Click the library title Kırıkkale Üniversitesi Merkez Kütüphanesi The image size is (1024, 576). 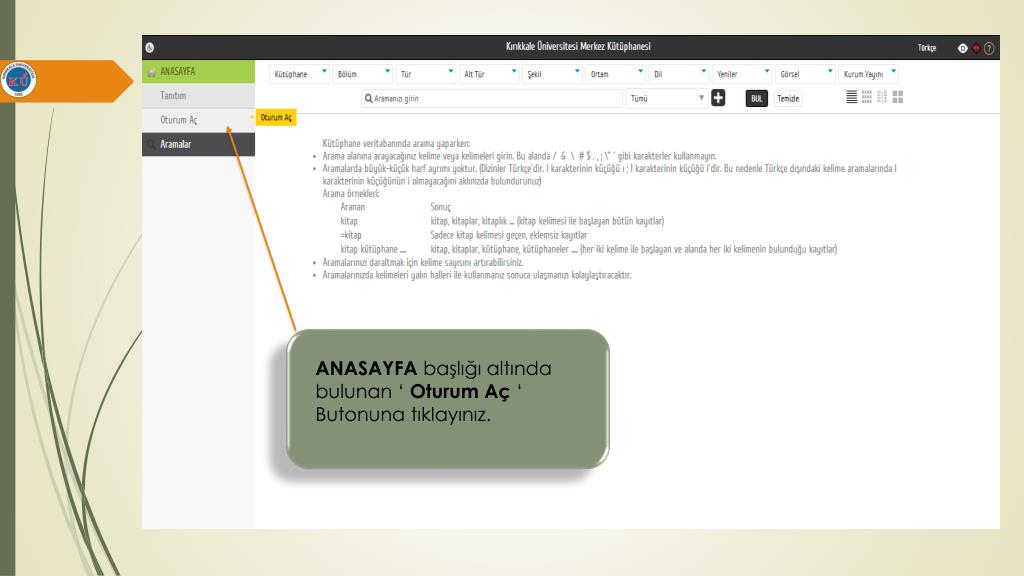578,46
